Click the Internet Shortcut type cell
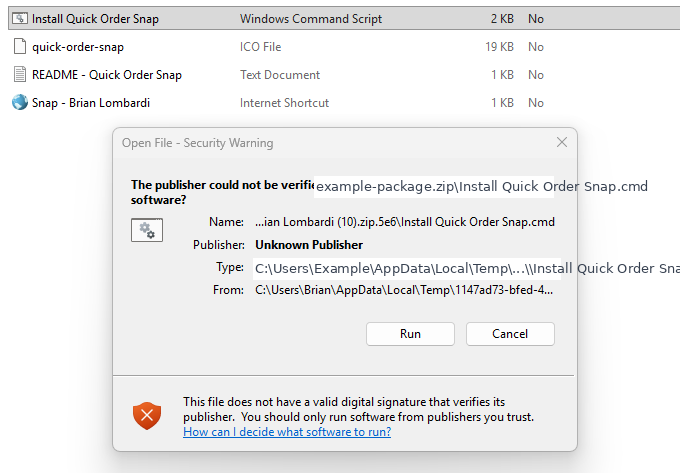680x473 pixels. point(284,103)
